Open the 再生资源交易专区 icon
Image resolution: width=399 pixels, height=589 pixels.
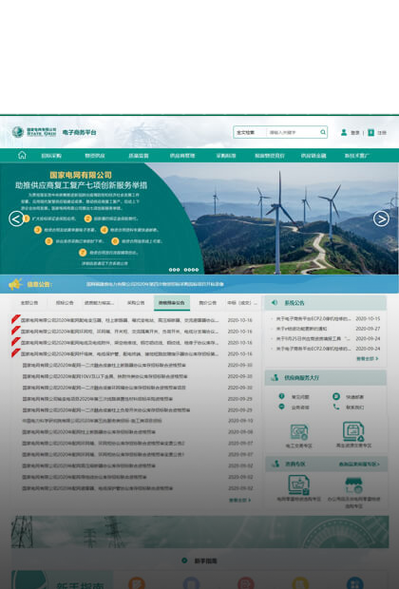click(353, 432)
